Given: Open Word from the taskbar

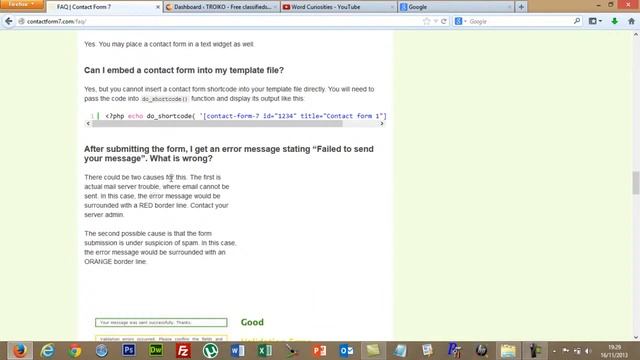Looking at the screenshot, I should pyautogui.click(x=238, y=351).
